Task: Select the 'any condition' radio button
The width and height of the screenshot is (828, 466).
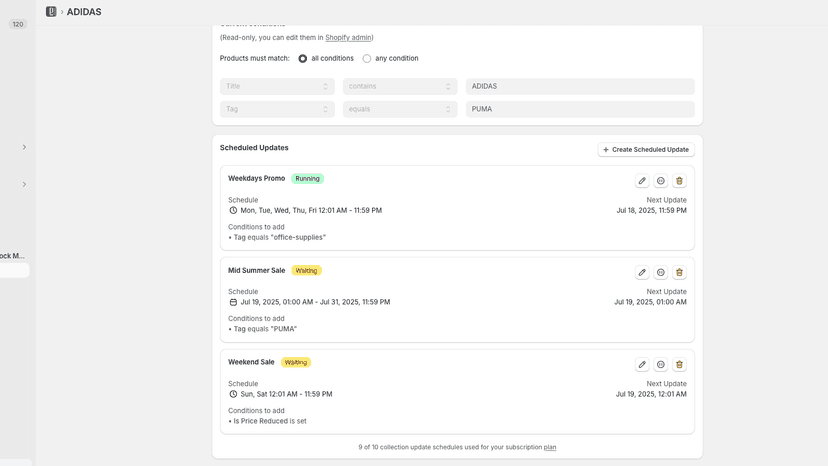Action: pyautogui.click(x=366, y=59)
